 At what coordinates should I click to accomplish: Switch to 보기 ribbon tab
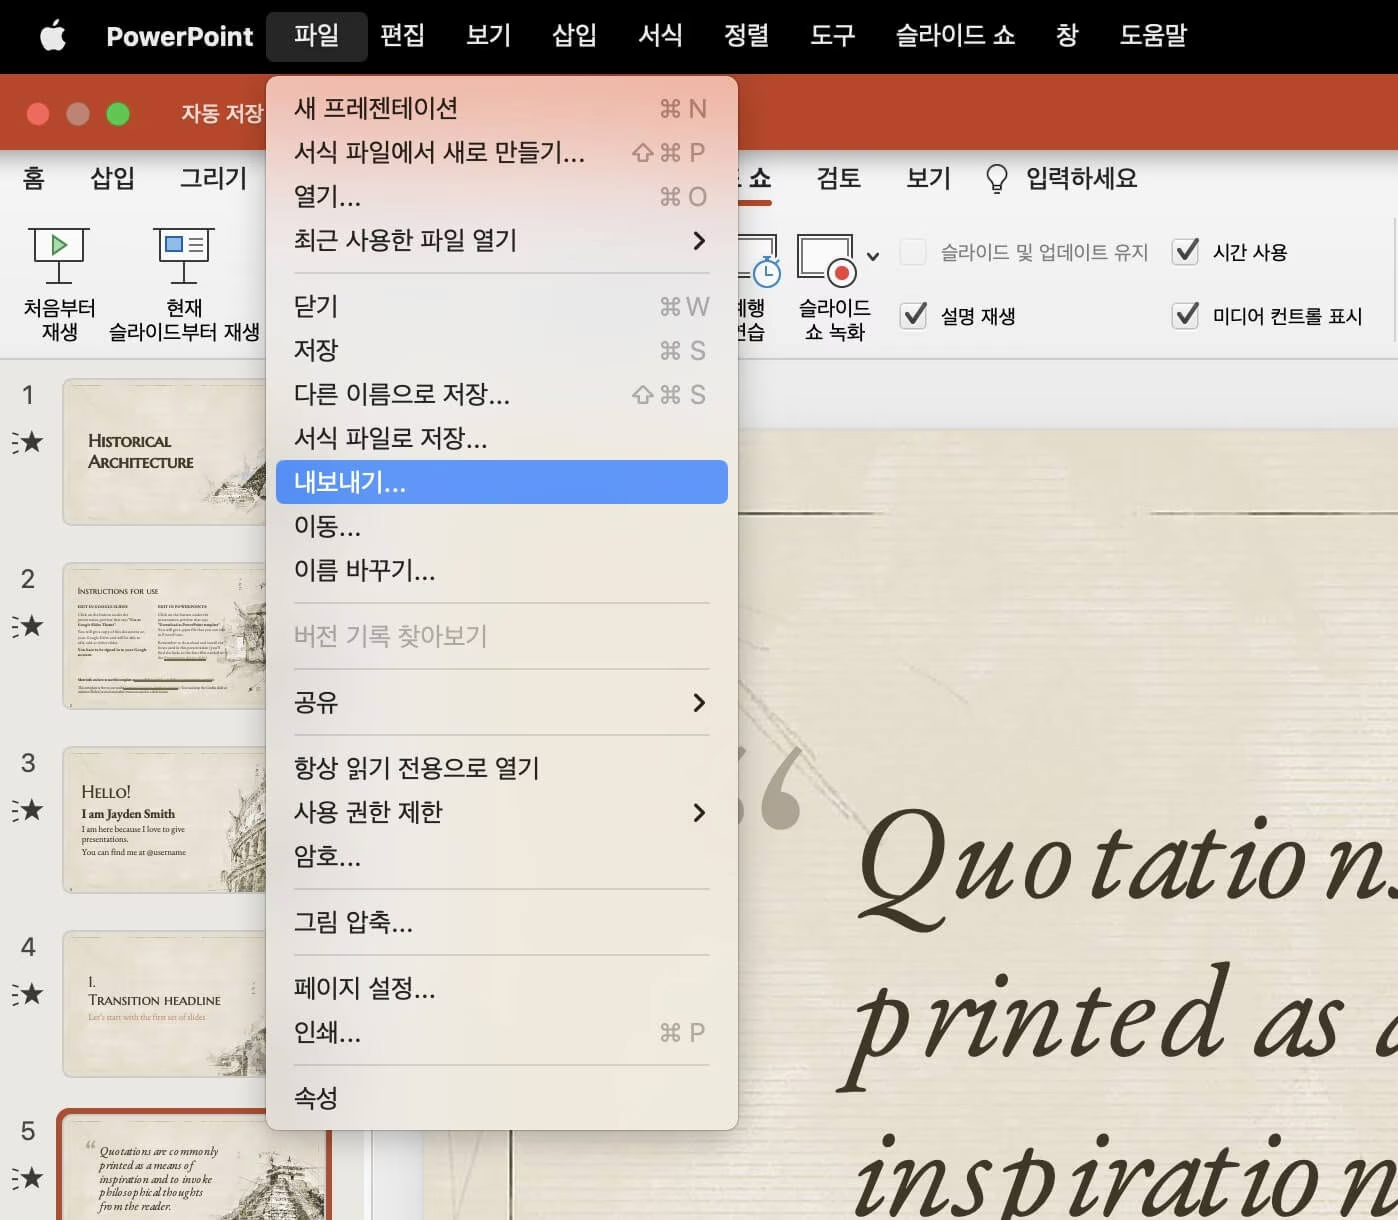point(928,178)
